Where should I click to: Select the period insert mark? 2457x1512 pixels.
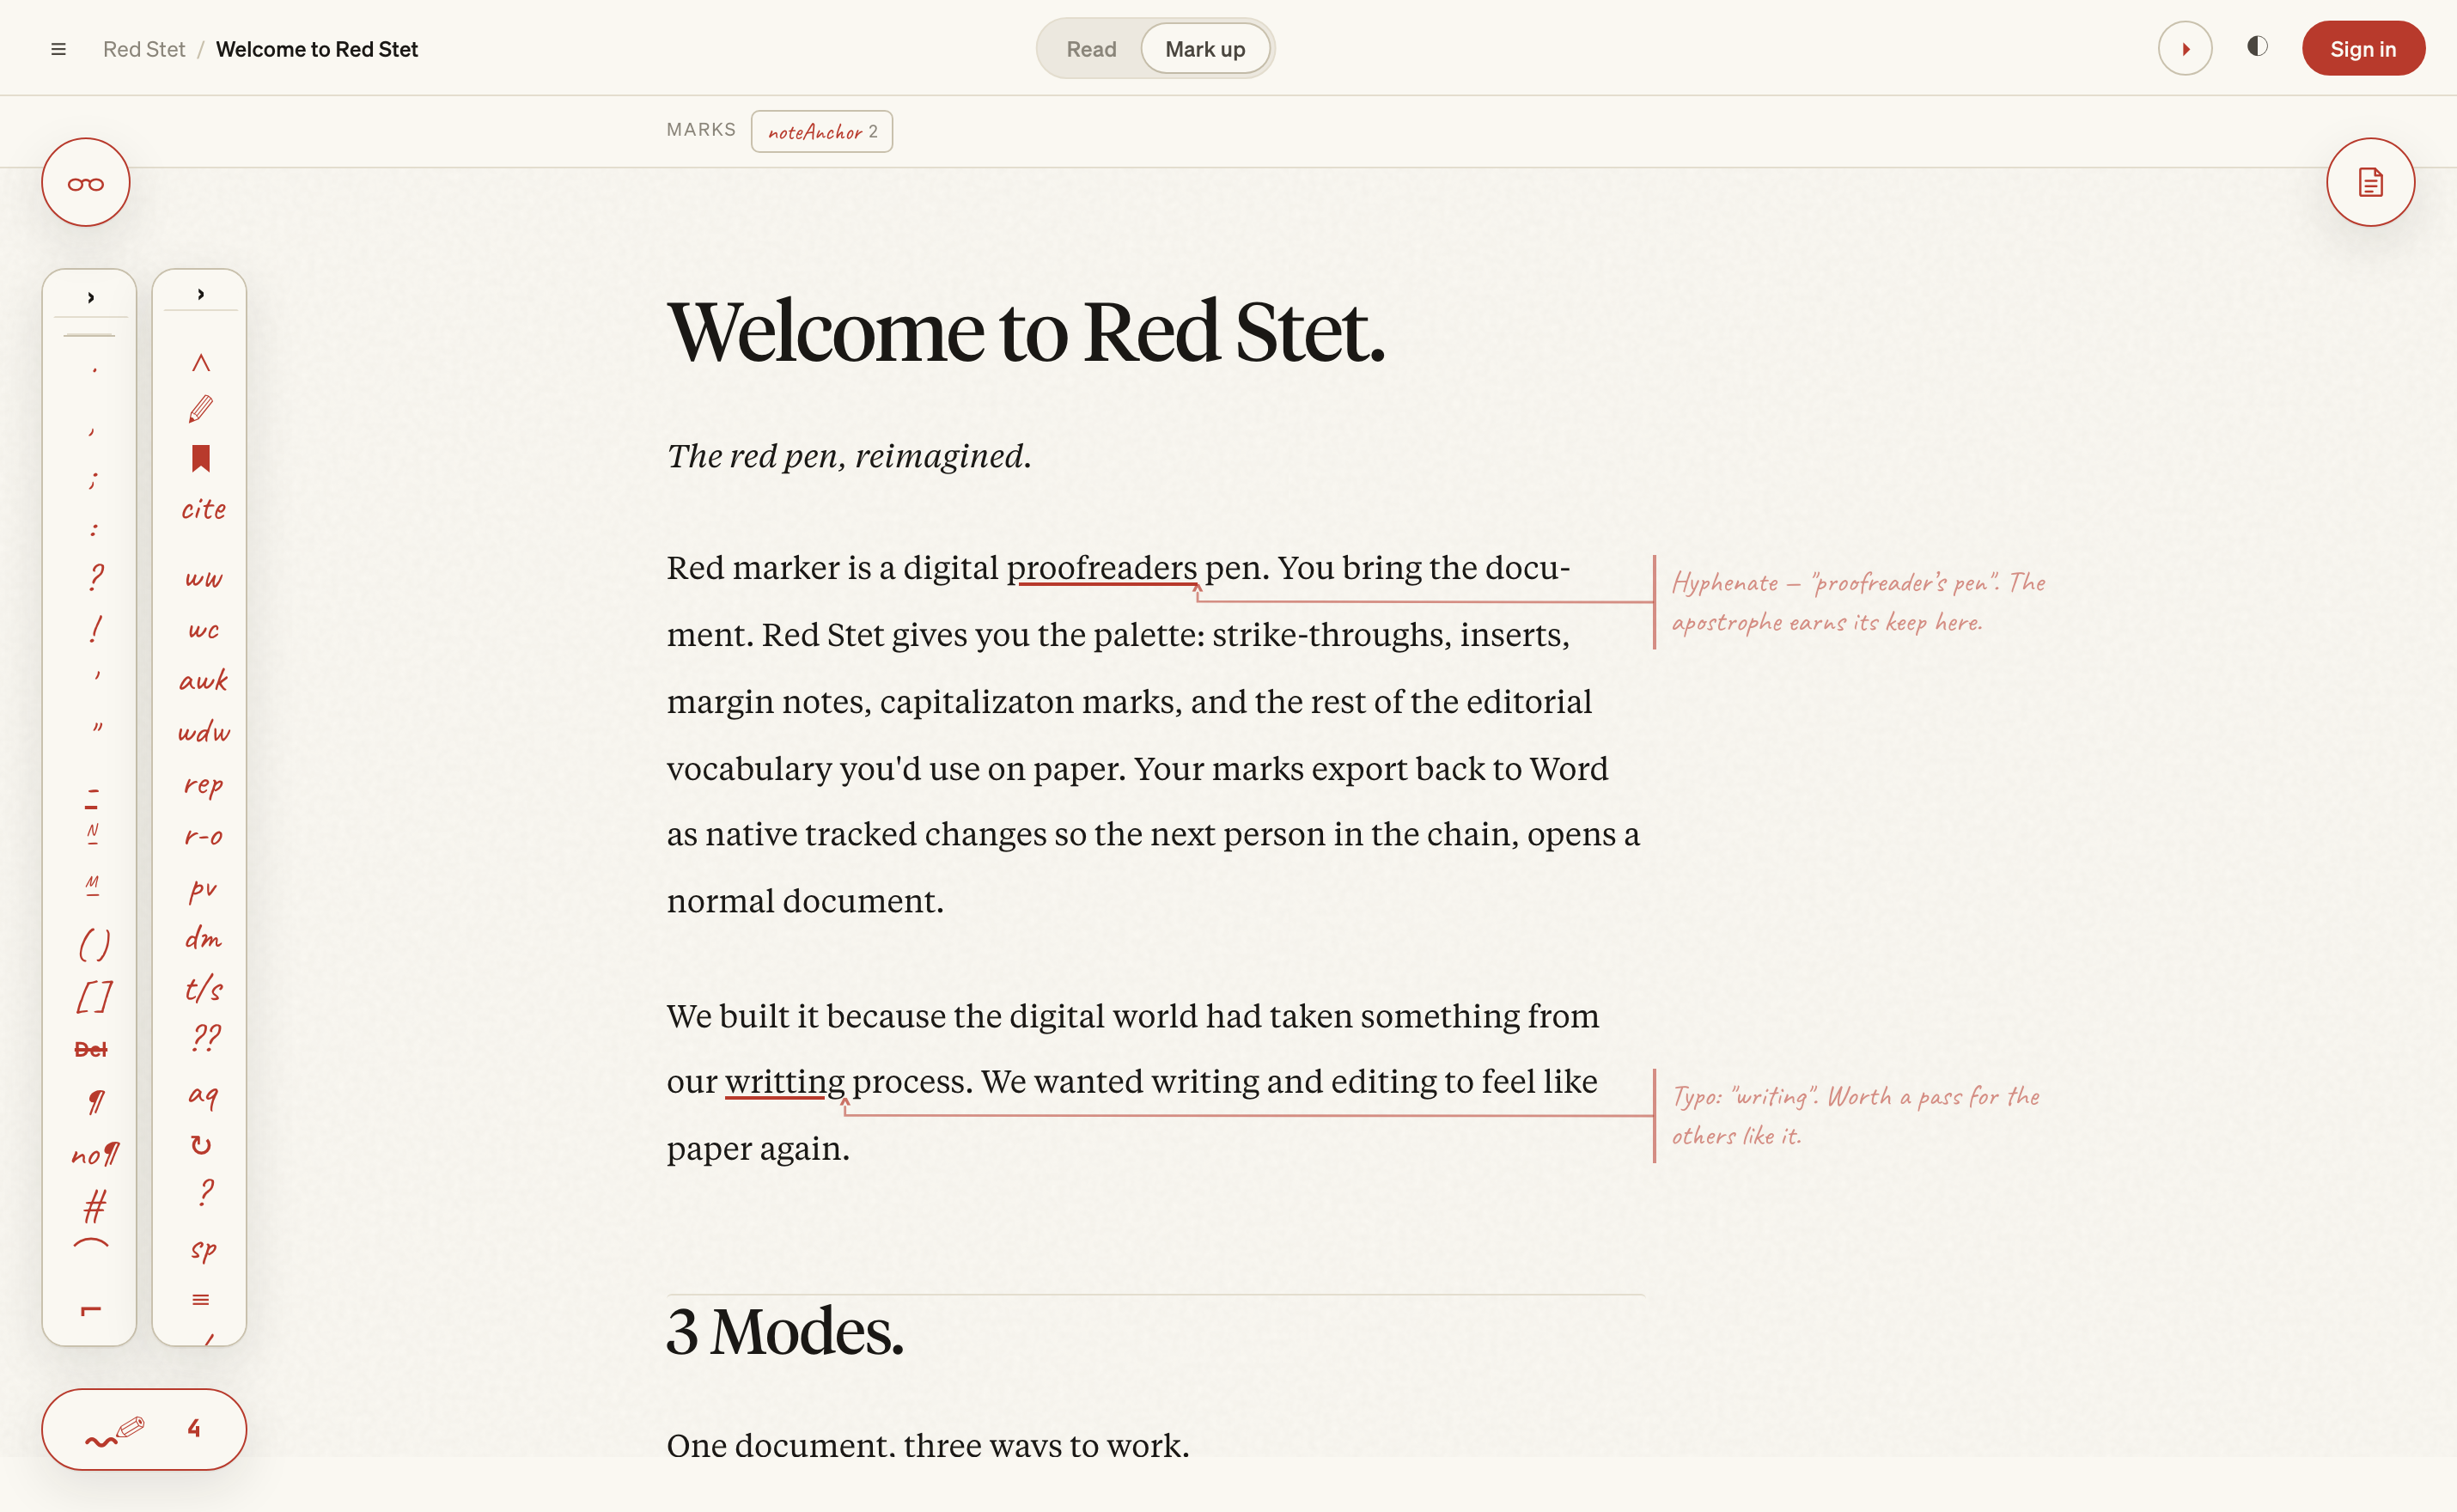click(x=94, y=371)
